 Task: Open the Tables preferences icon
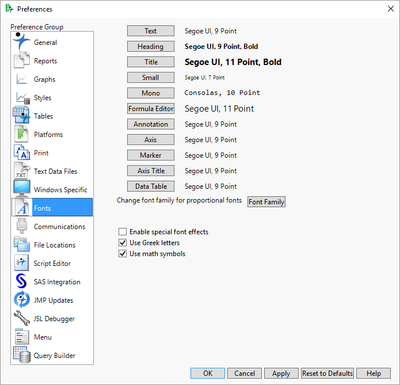pyautogui.click(x=22, y=116)
